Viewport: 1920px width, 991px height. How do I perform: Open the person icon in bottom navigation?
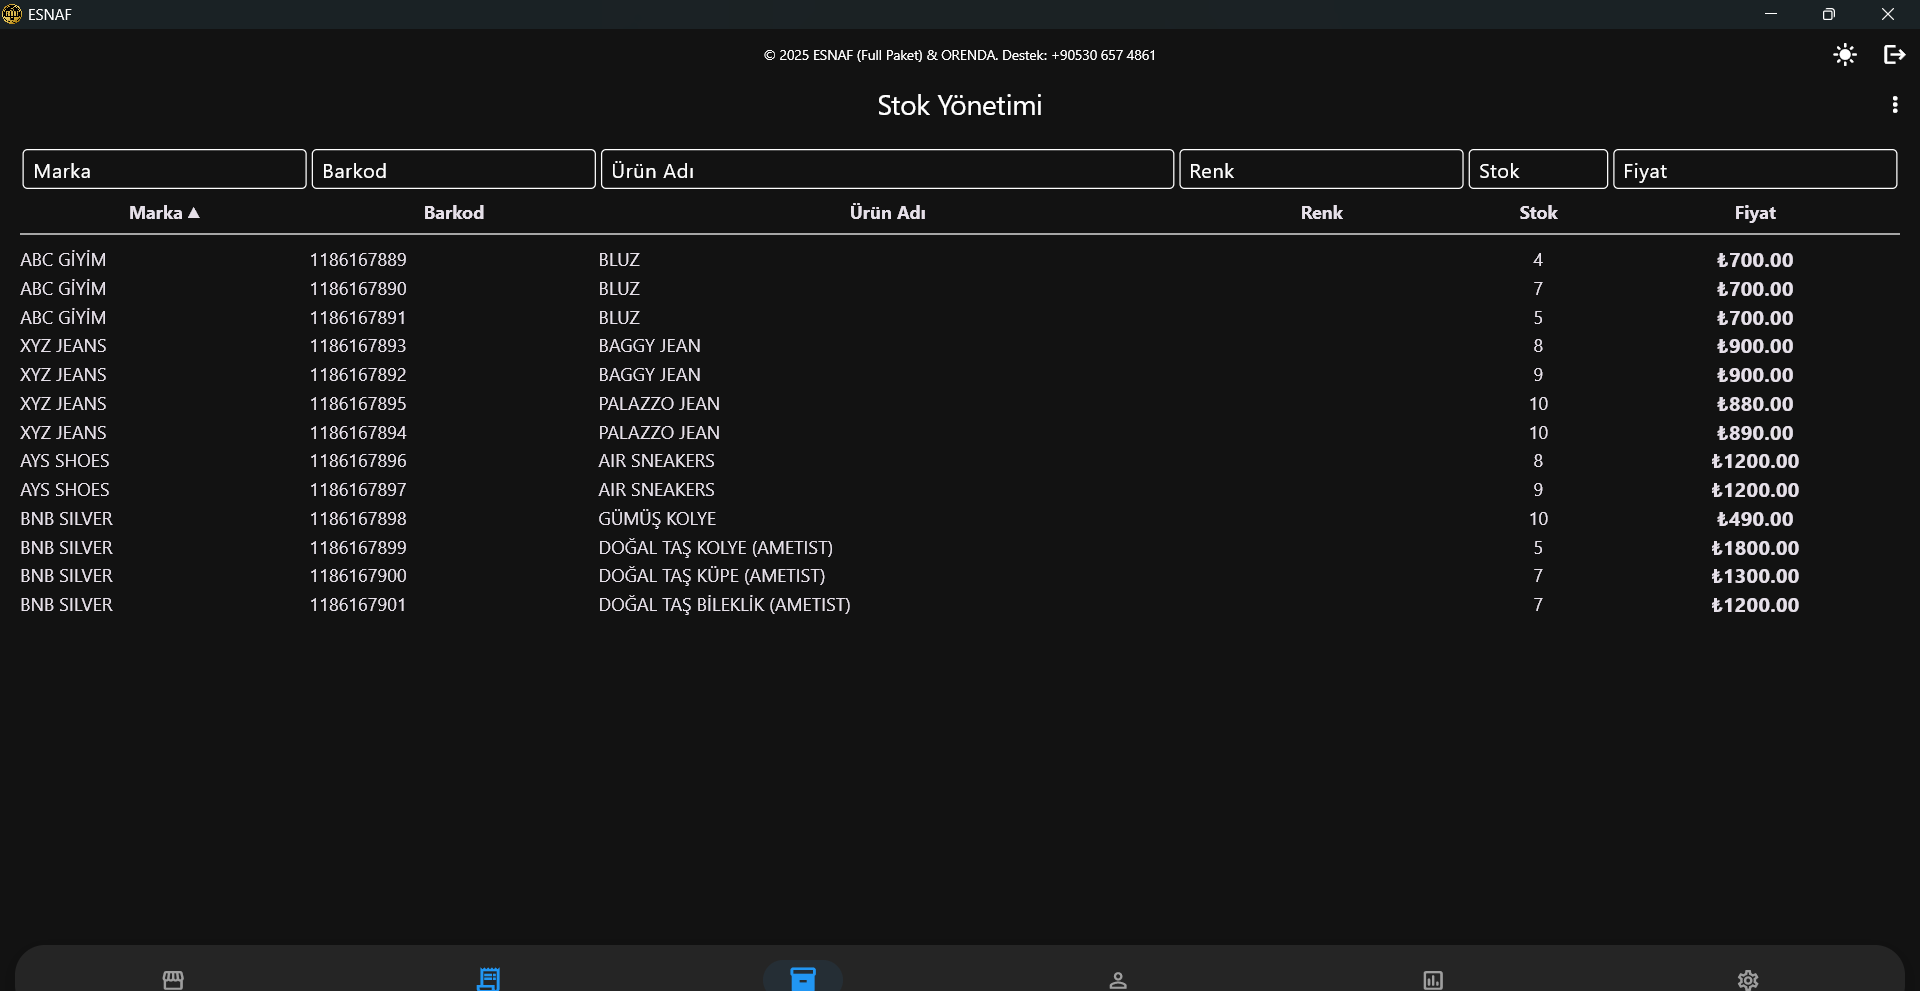(x=1118, y=979)
